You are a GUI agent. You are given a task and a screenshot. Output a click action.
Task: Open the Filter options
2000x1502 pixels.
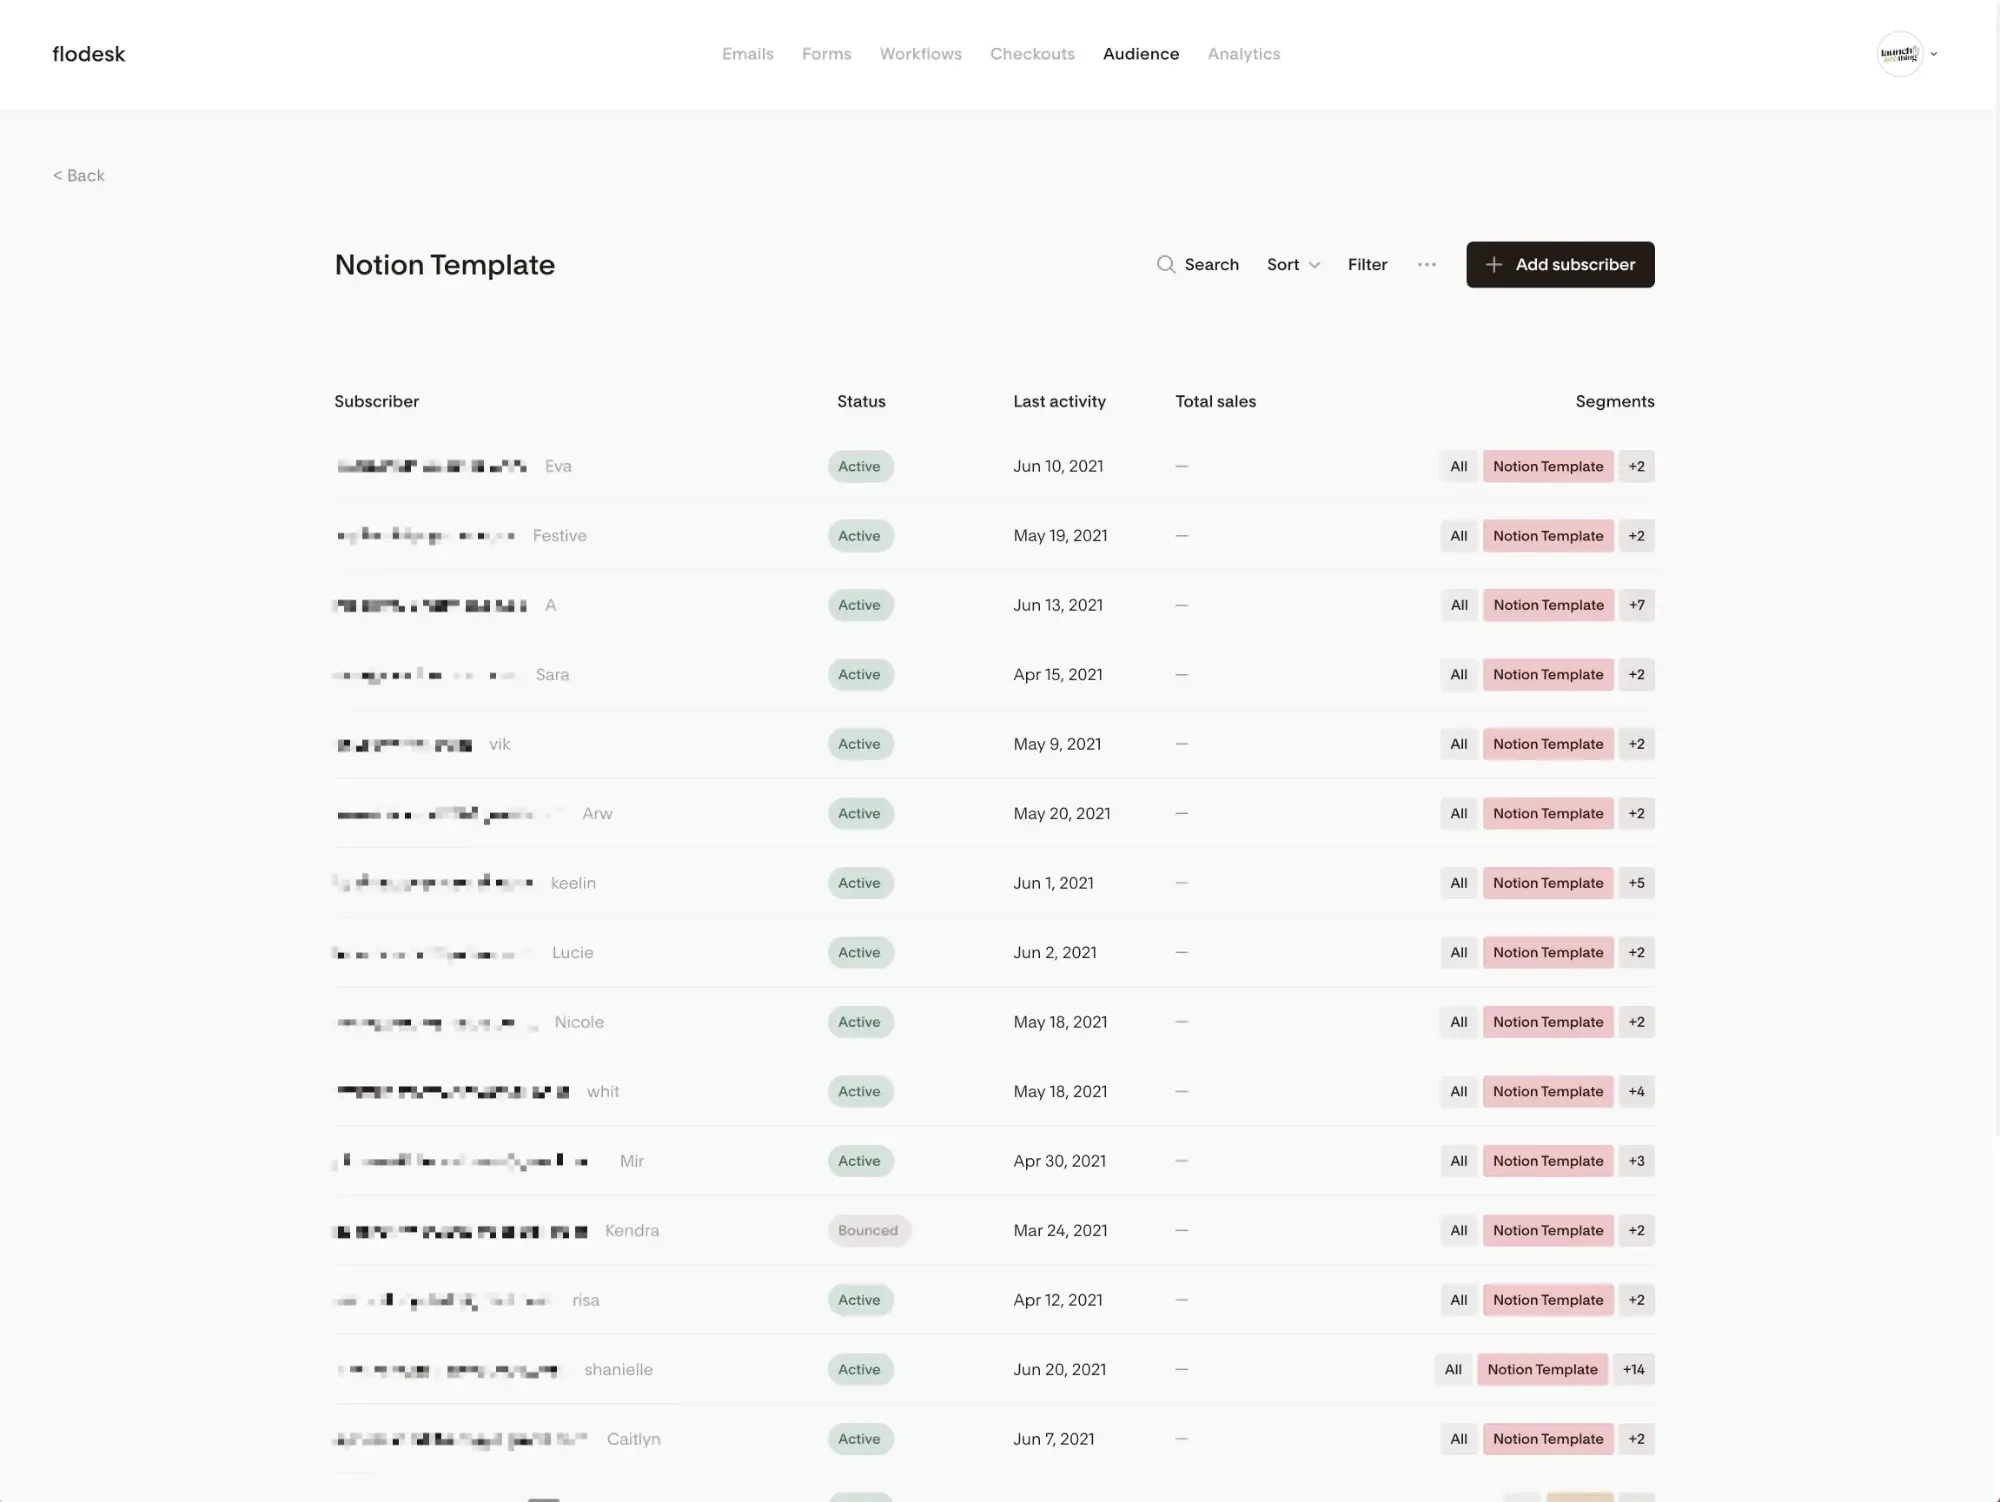click(1367, 264)
